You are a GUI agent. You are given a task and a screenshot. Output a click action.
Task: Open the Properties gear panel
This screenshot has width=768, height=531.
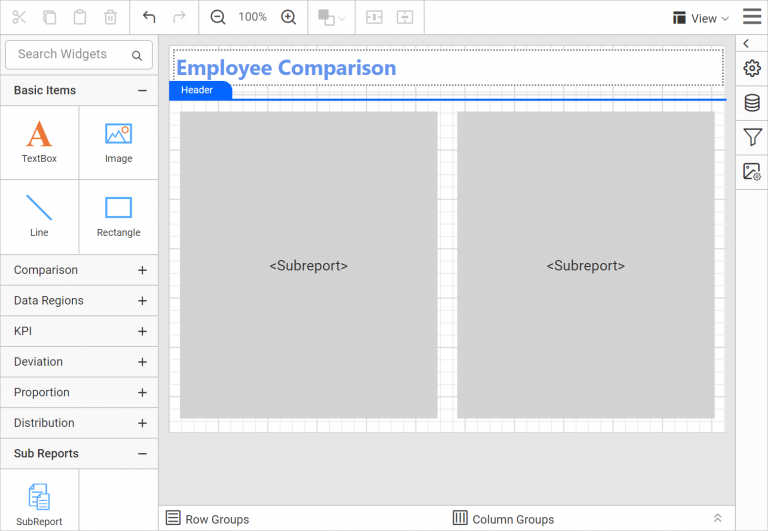coord(752,68)
